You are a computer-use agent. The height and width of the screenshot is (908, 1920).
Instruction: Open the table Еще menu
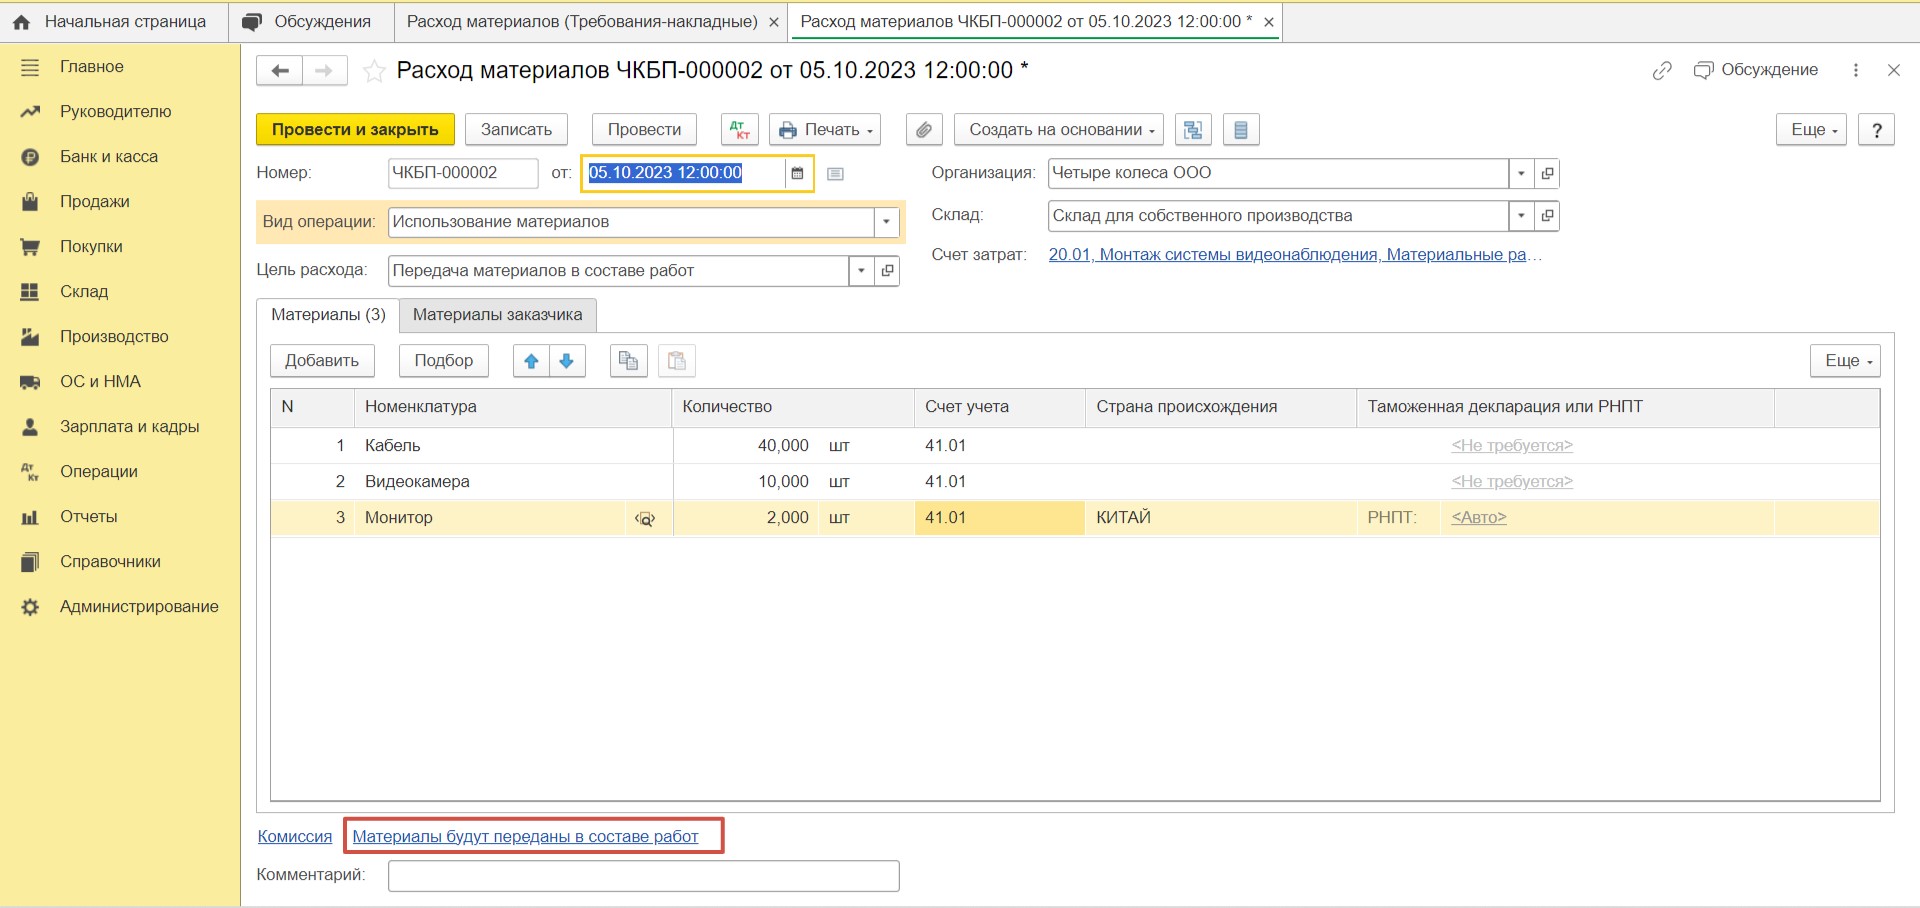pyautogui.click(x=1845, y=361)
